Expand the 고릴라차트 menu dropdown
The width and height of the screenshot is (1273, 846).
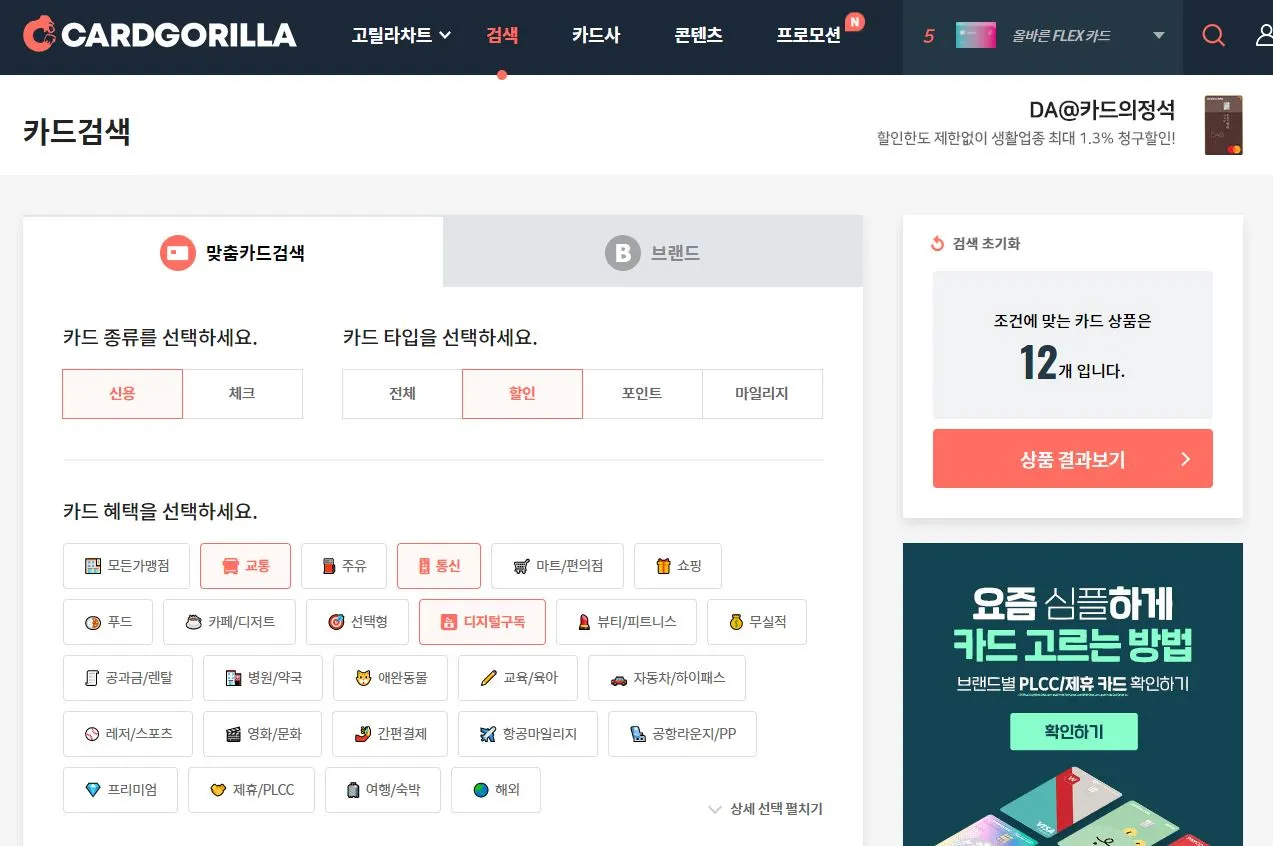[401, 36]
